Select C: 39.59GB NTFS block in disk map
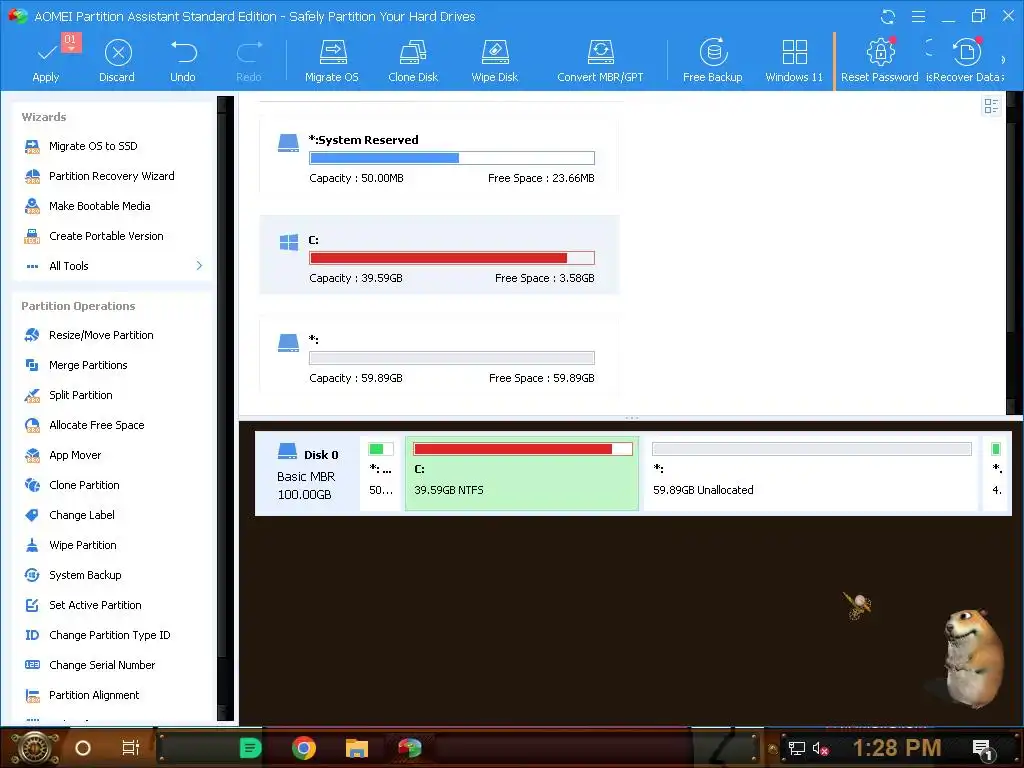Image resolution: width=1024 pixels, height=768 pixels. 522,473
